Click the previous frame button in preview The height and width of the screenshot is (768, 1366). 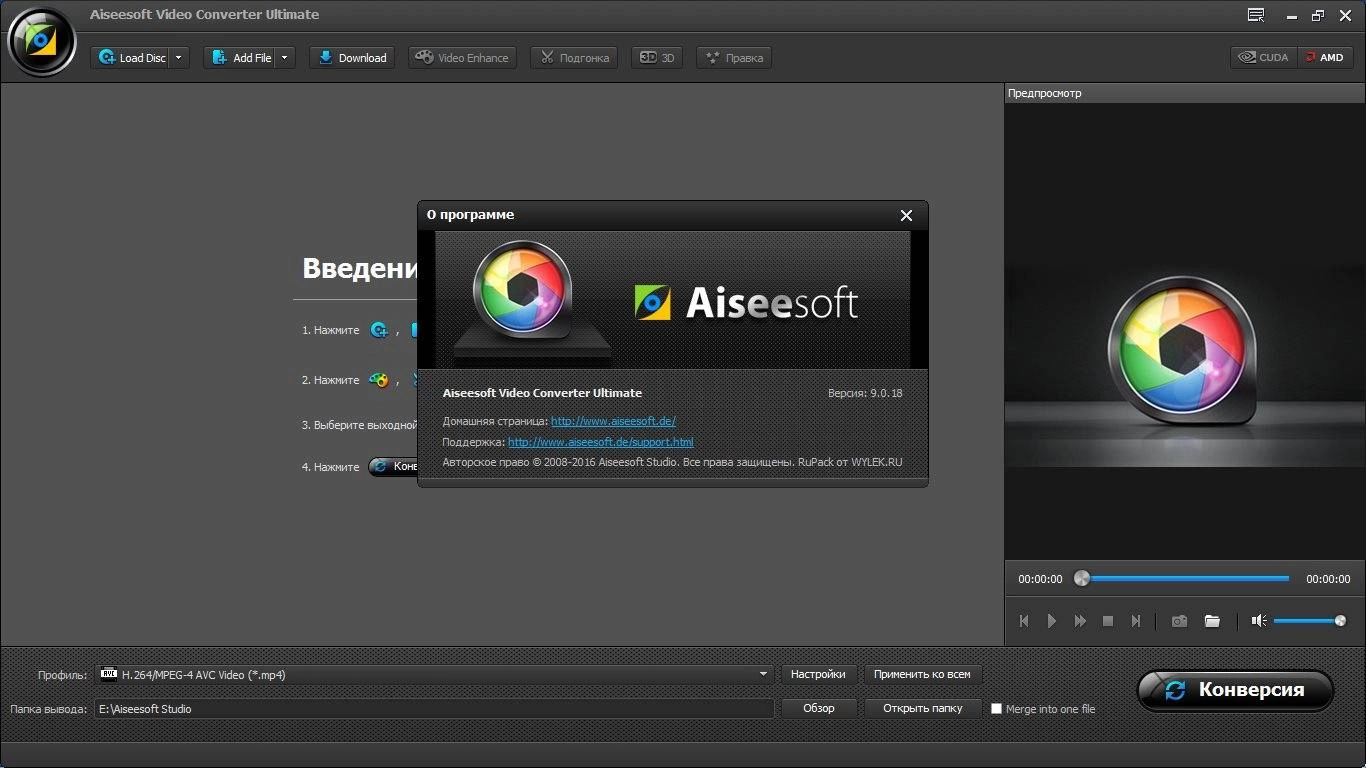(1024, 621)
